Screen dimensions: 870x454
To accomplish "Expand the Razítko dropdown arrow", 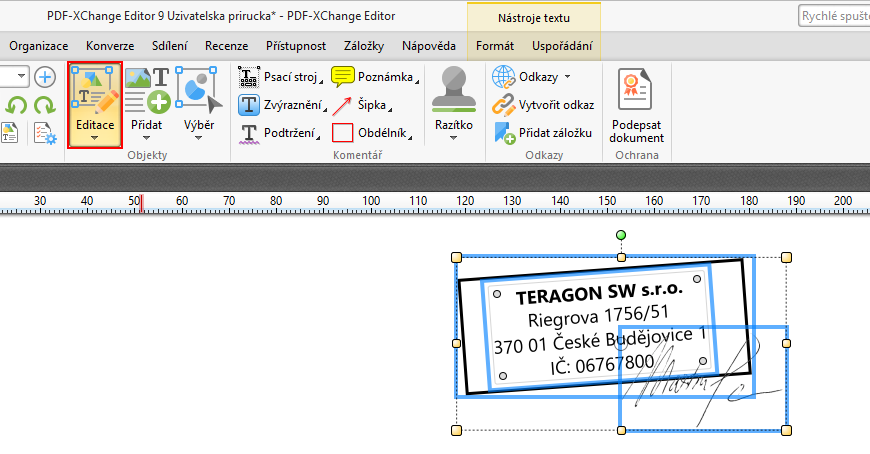I will point(453,138).
